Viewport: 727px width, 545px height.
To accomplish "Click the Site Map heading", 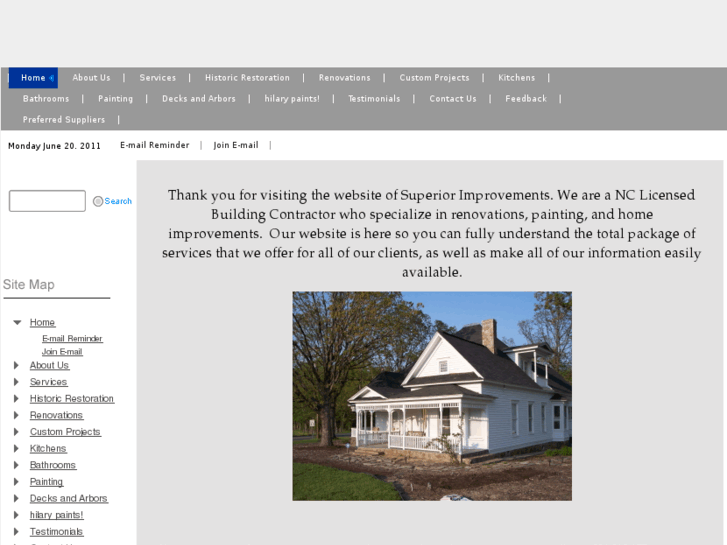I will 29,285.
